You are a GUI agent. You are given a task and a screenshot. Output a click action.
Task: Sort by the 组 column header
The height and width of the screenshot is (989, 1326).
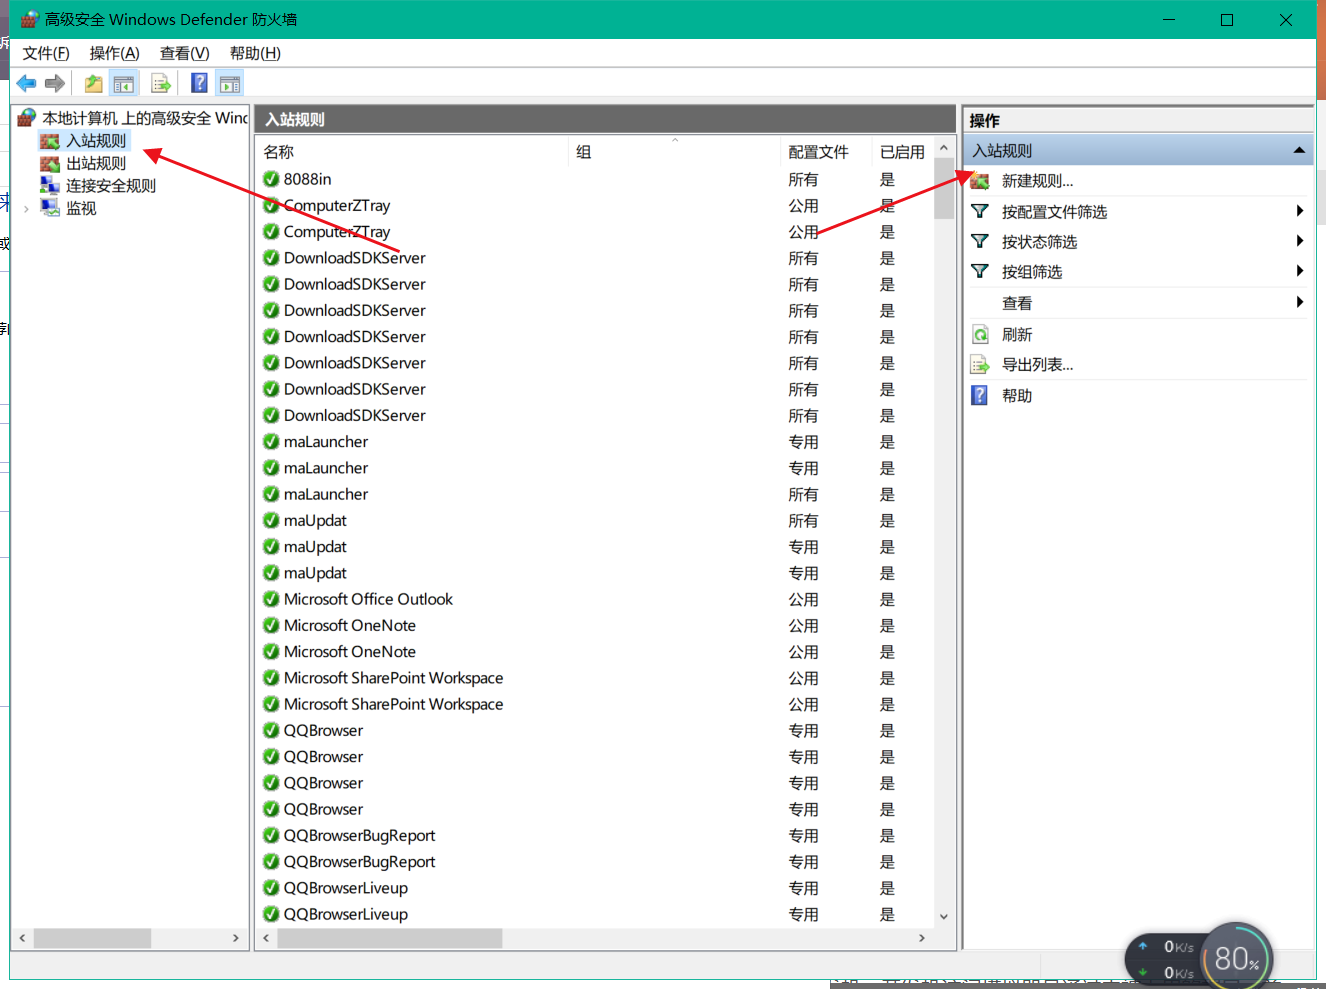pyautogui.click(x=674, y=152)
